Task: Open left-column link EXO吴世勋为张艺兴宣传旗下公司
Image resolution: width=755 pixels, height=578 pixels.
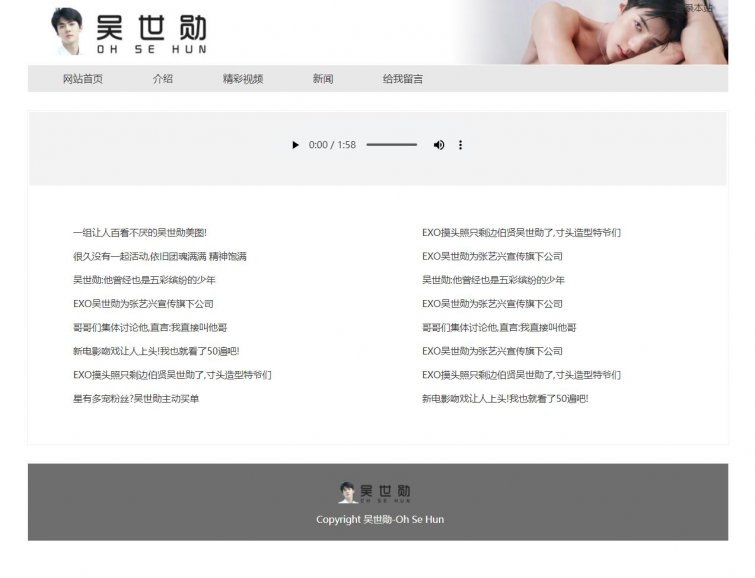Action: pos(143,304)
